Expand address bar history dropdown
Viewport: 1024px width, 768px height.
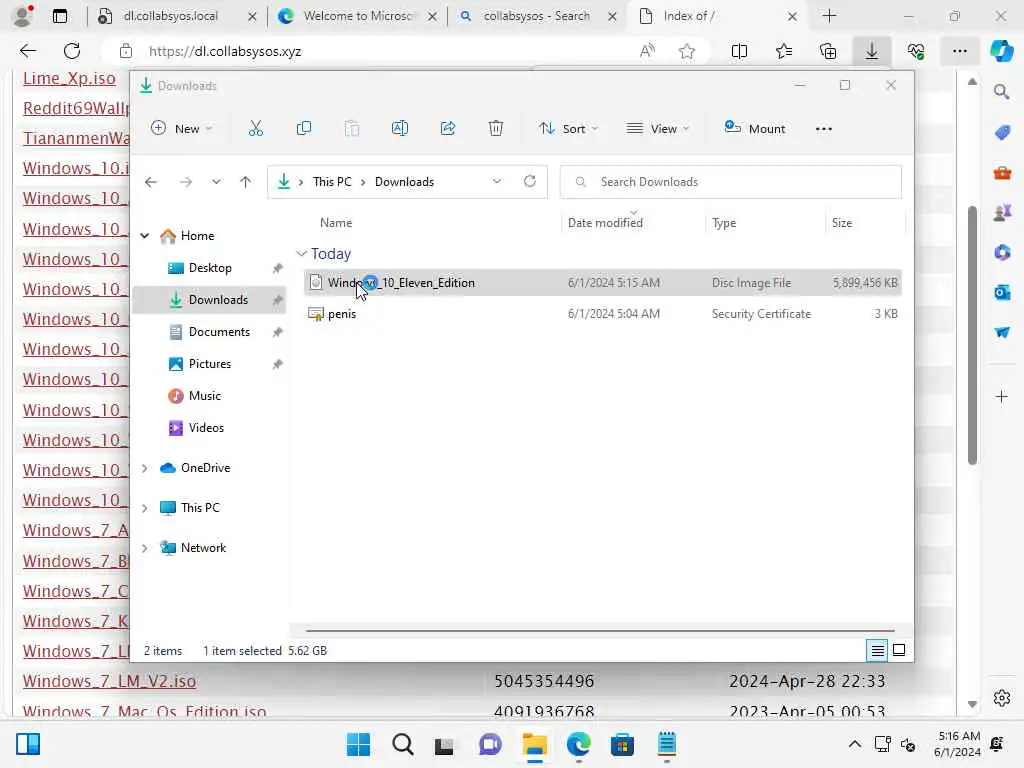coord(497,182)
